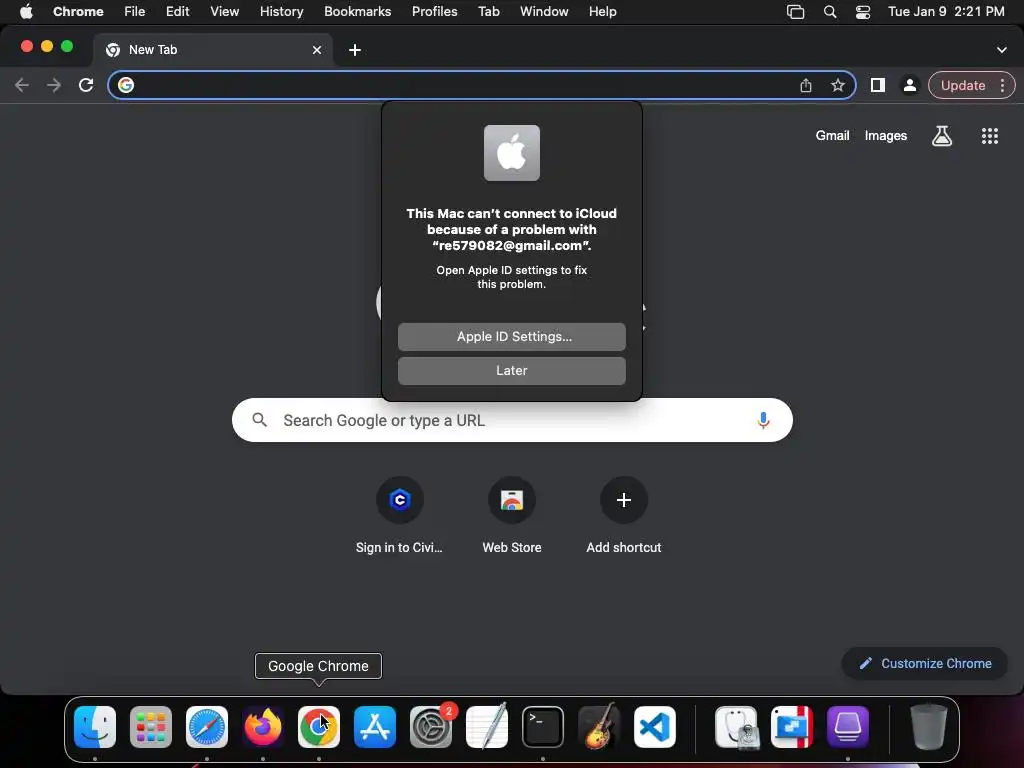Image resolution: width=1024 pixels, height=768 pixels.
Task: Open the Chrome application menu
Action: pos(78,12)
